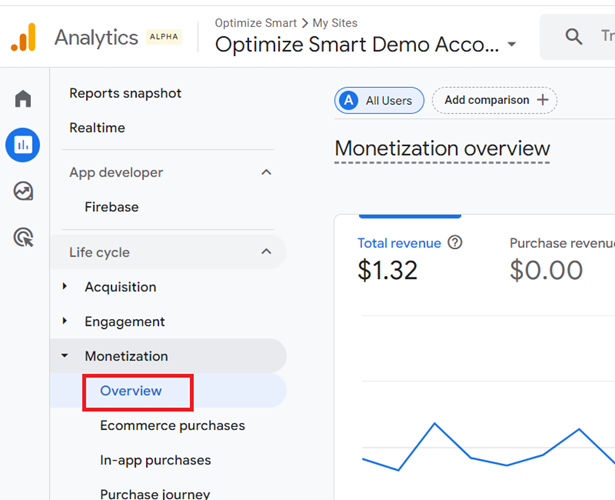Click the Monetization overview report title
This screenshot has width=615, height=500.
pyautogui.click(x=442, y=149)
